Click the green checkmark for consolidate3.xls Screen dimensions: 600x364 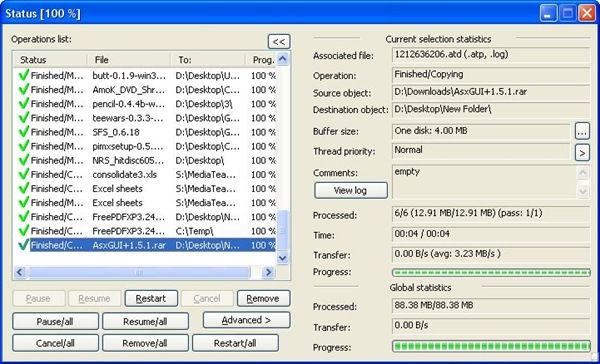[23, 174]
